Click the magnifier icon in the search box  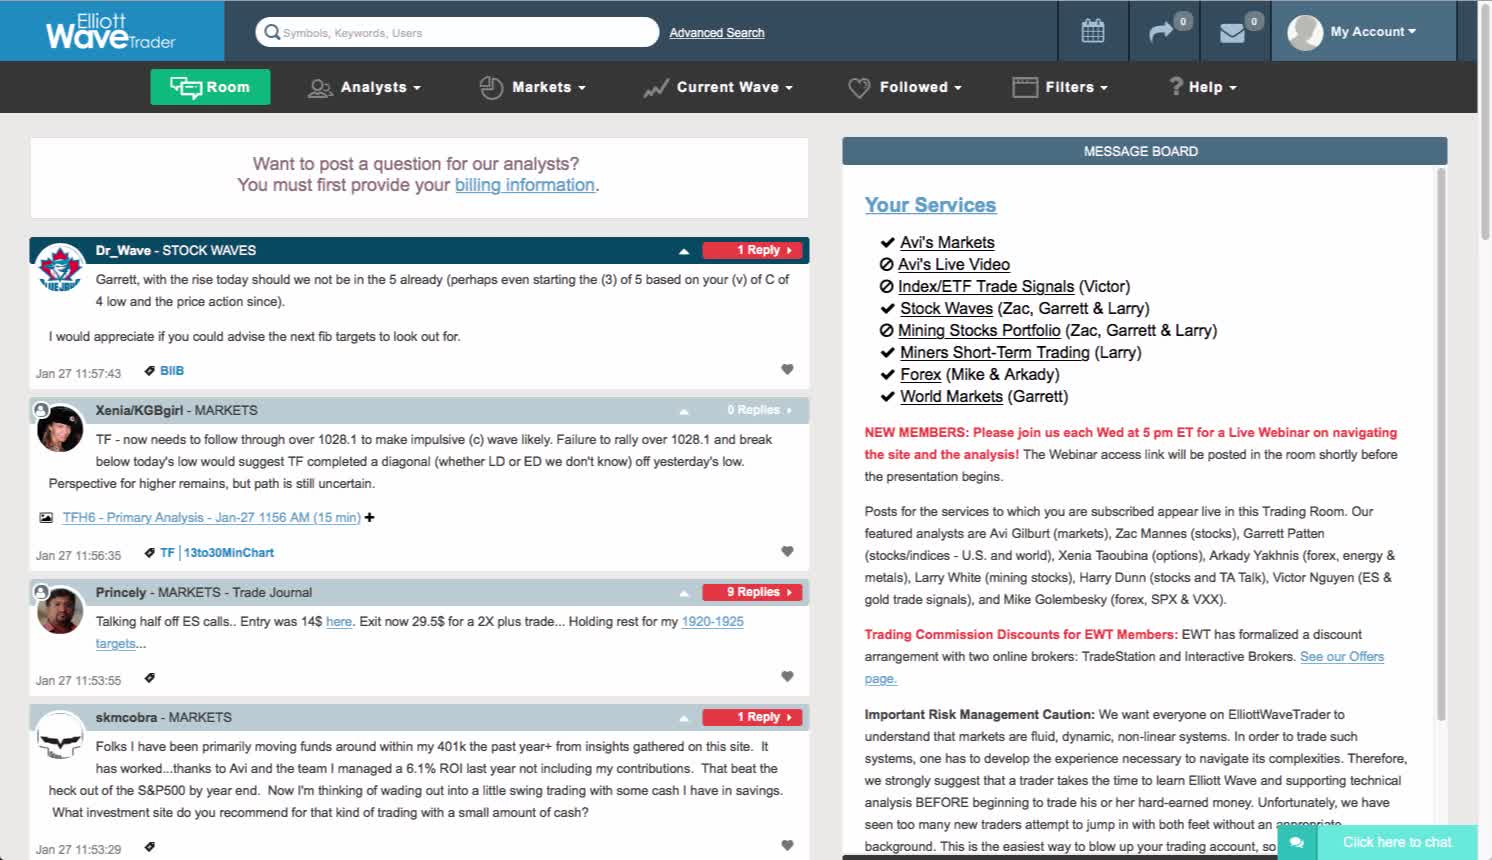[x=271, y=32]
